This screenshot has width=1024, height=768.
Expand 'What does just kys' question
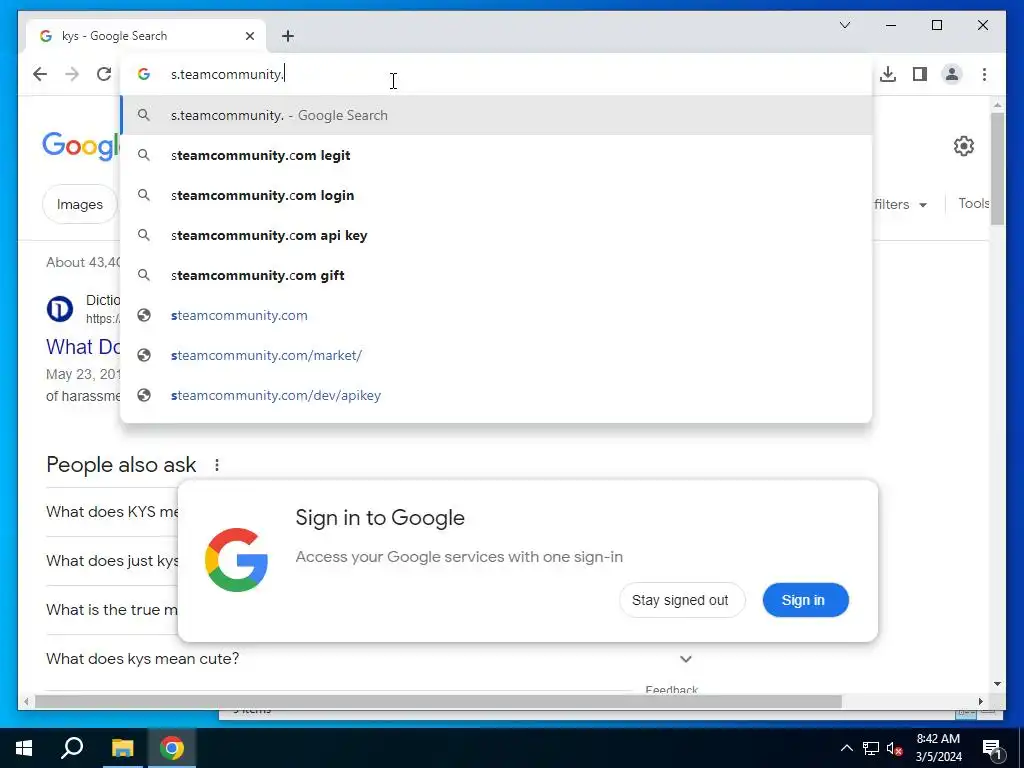pyautogui.click(x=112, y=561)
